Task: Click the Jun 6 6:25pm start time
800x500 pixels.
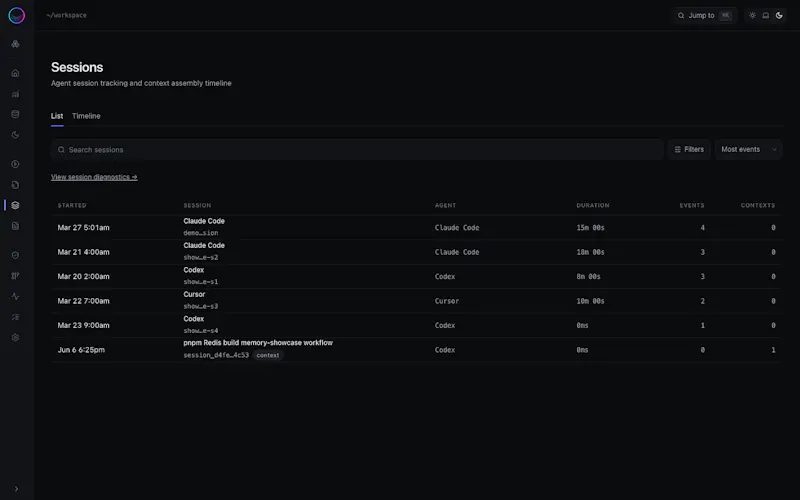Action: 81,350
